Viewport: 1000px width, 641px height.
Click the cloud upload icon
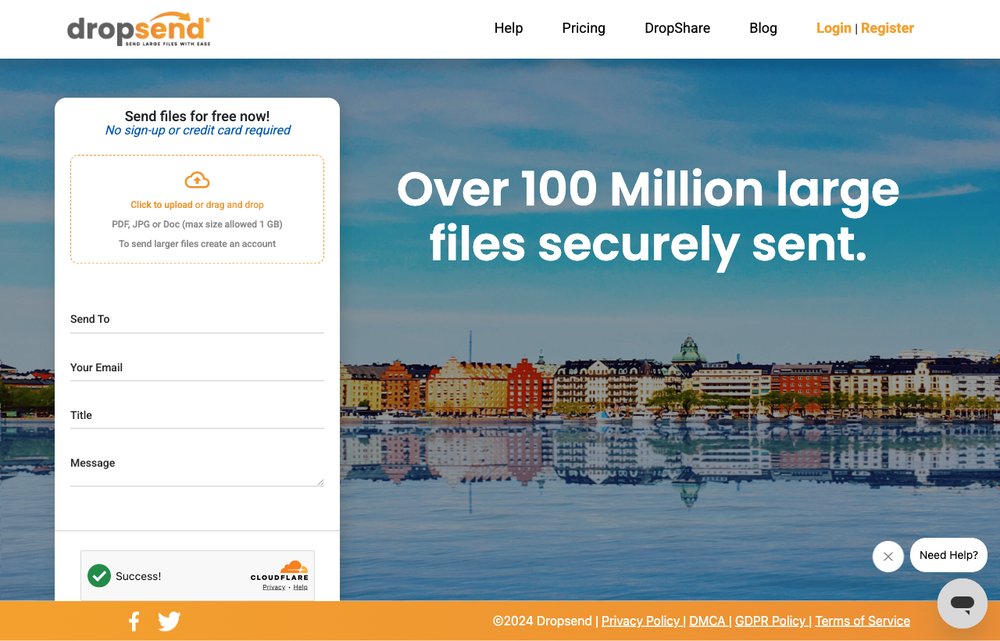(197, 181)
